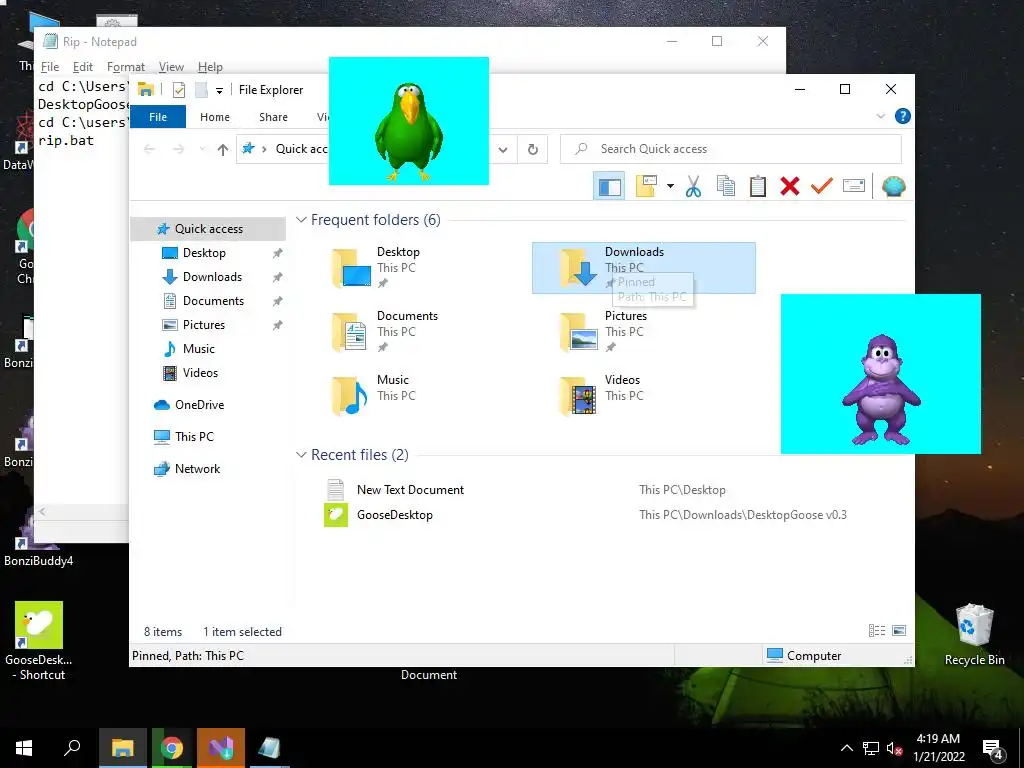1024x768 pixels.
Task: Open the notification center icon
Action: tap(993, 749)
